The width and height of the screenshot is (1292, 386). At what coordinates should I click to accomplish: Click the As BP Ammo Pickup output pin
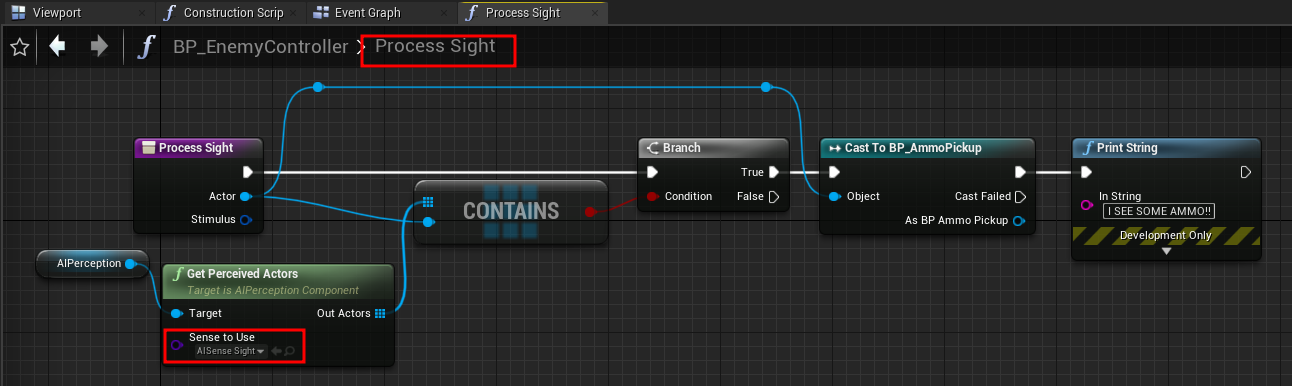[x=1019, y=220]
